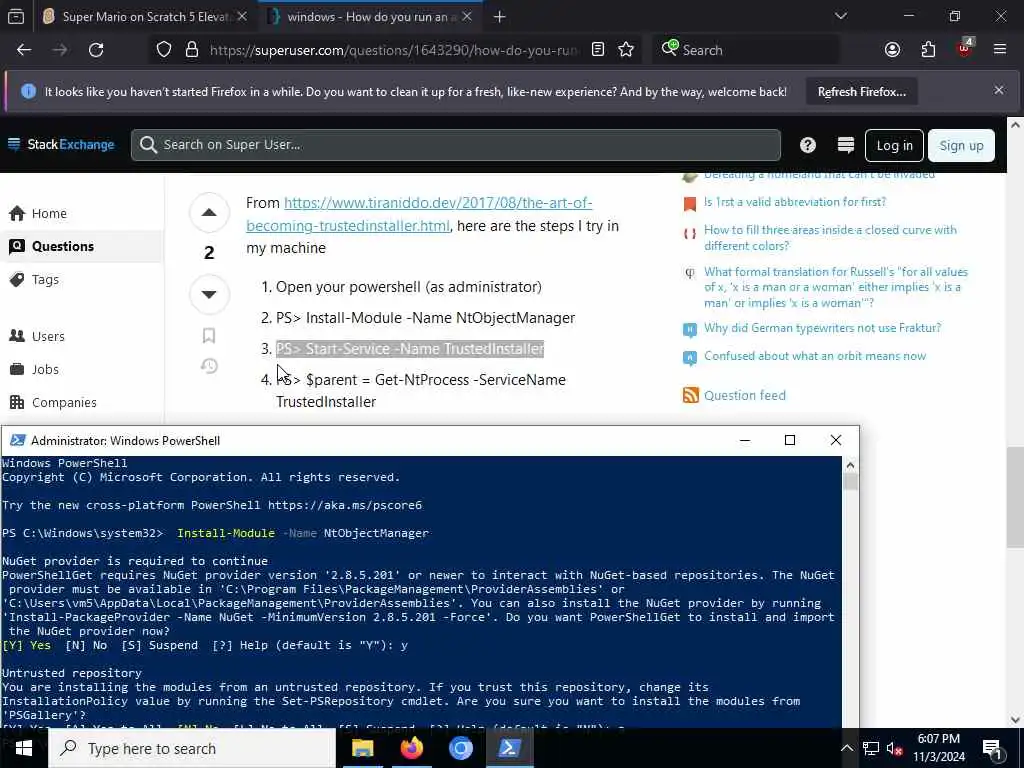The width and height of the screenshot is (1024, 768).
Task: Maximize the Administrator PowerShell window
Action: [790, 440]
